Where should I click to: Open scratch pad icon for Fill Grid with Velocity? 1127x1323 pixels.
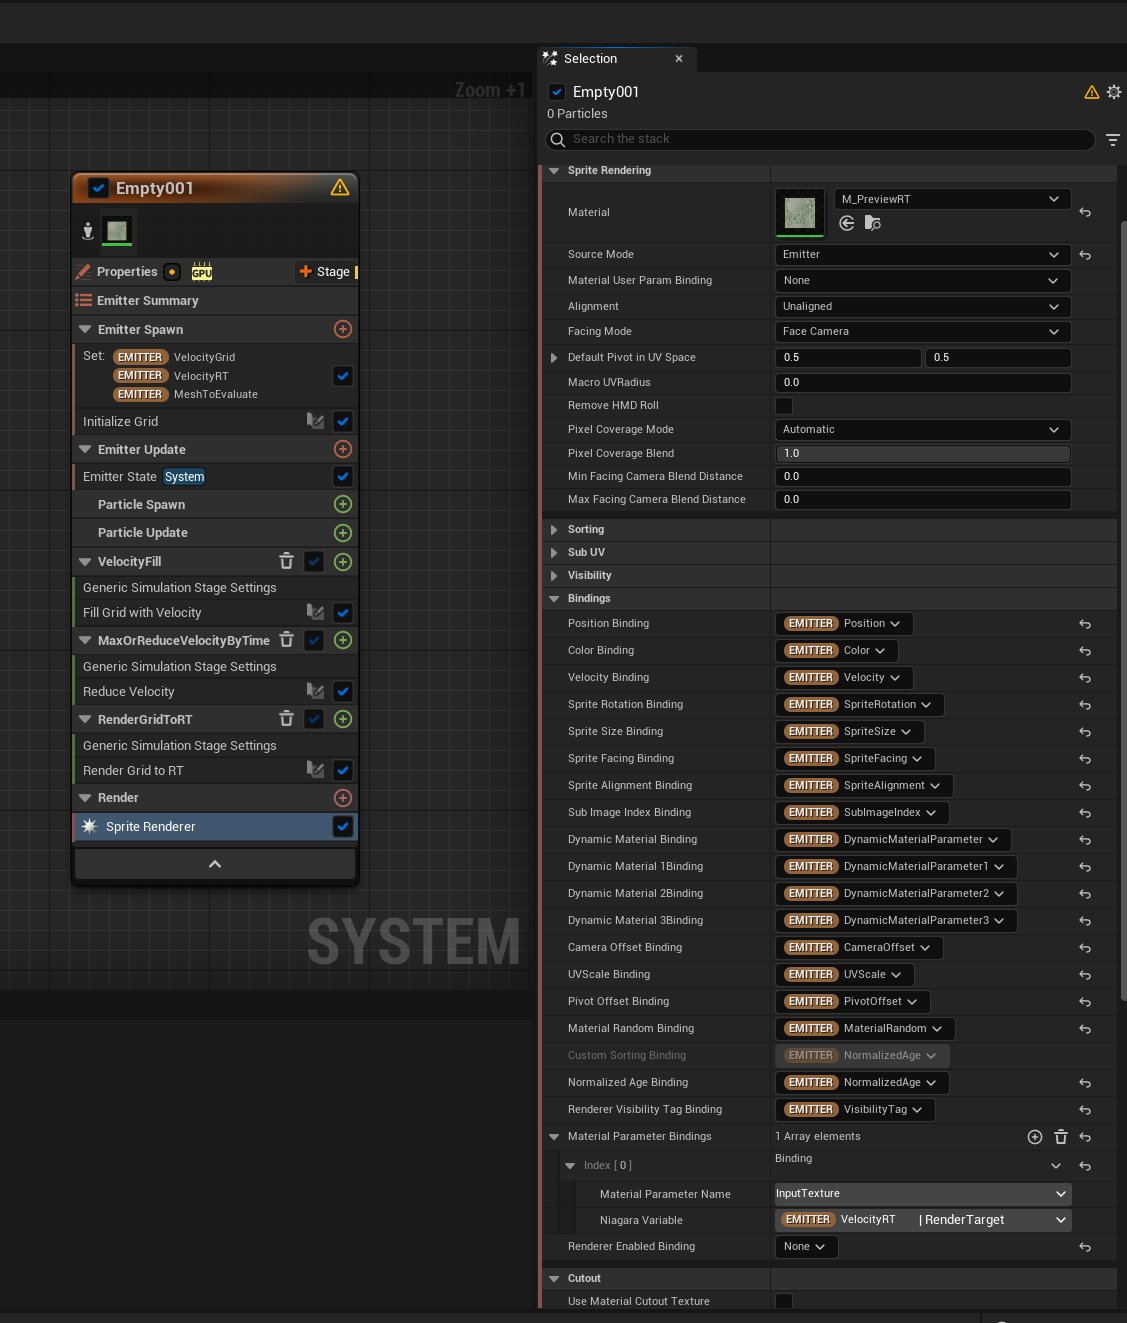[x=315, y=612]
